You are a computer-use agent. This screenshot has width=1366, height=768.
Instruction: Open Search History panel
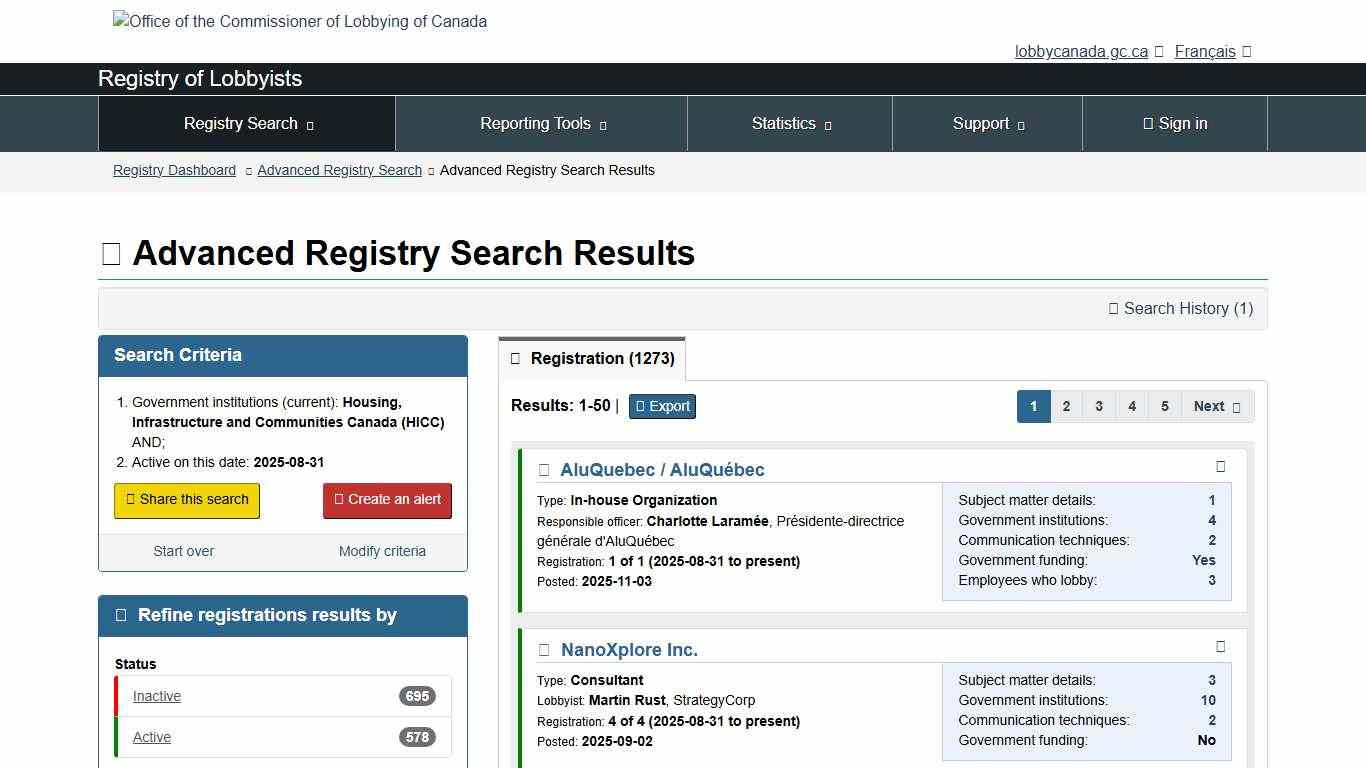tap(1182, 309)
